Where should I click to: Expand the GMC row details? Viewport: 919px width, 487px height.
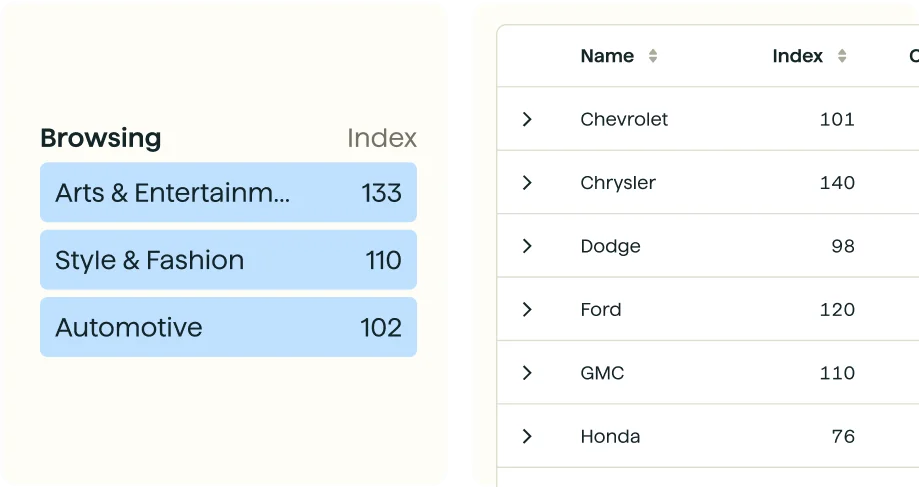coord(527,373)
